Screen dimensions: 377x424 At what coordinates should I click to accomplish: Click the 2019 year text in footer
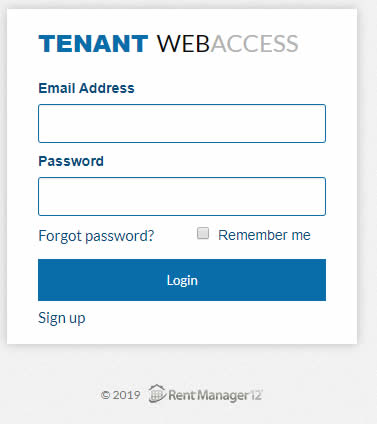pos(126,395)
